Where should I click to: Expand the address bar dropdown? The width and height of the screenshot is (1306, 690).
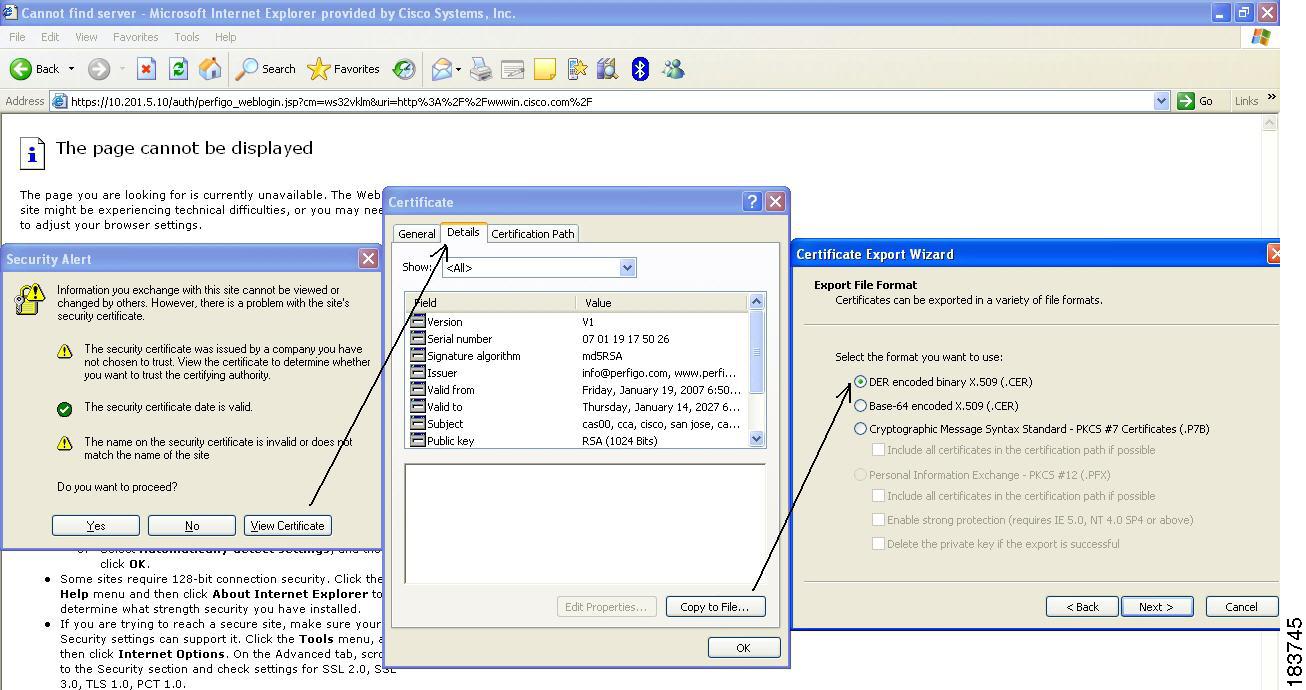tap(1161, 101)
